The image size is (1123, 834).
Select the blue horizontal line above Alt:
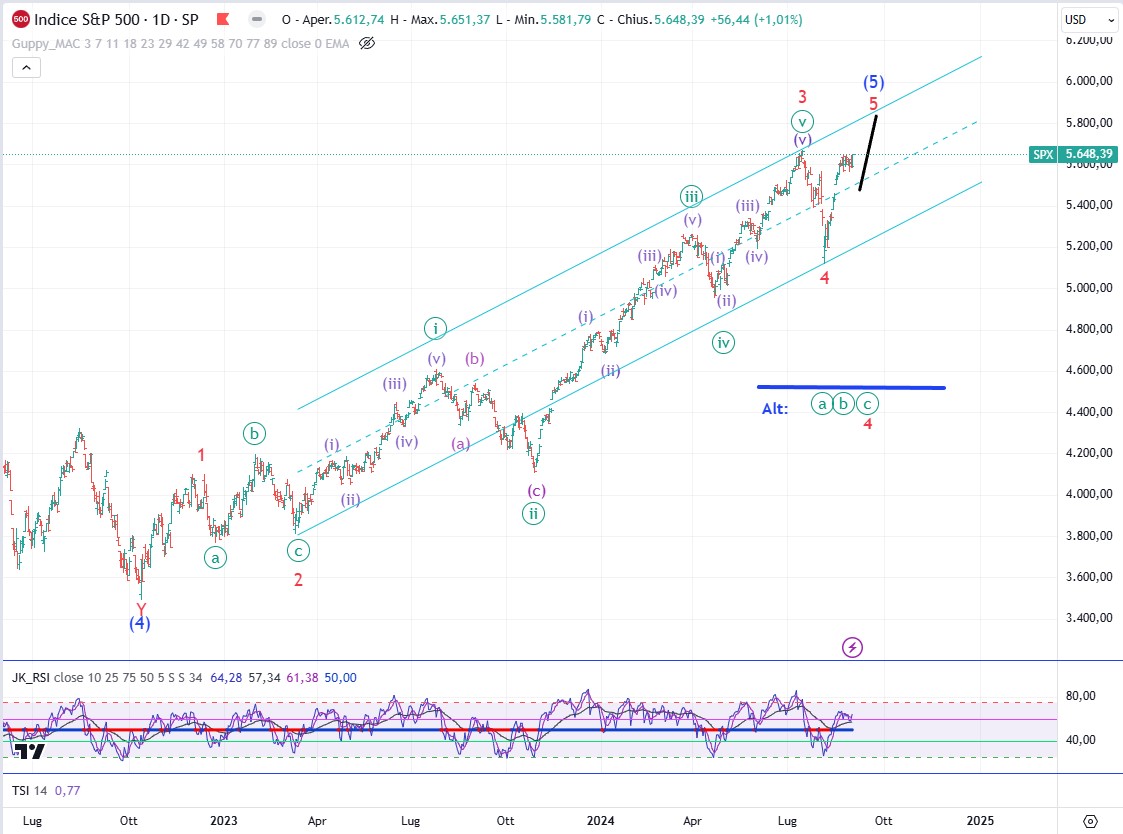[852, 388]
